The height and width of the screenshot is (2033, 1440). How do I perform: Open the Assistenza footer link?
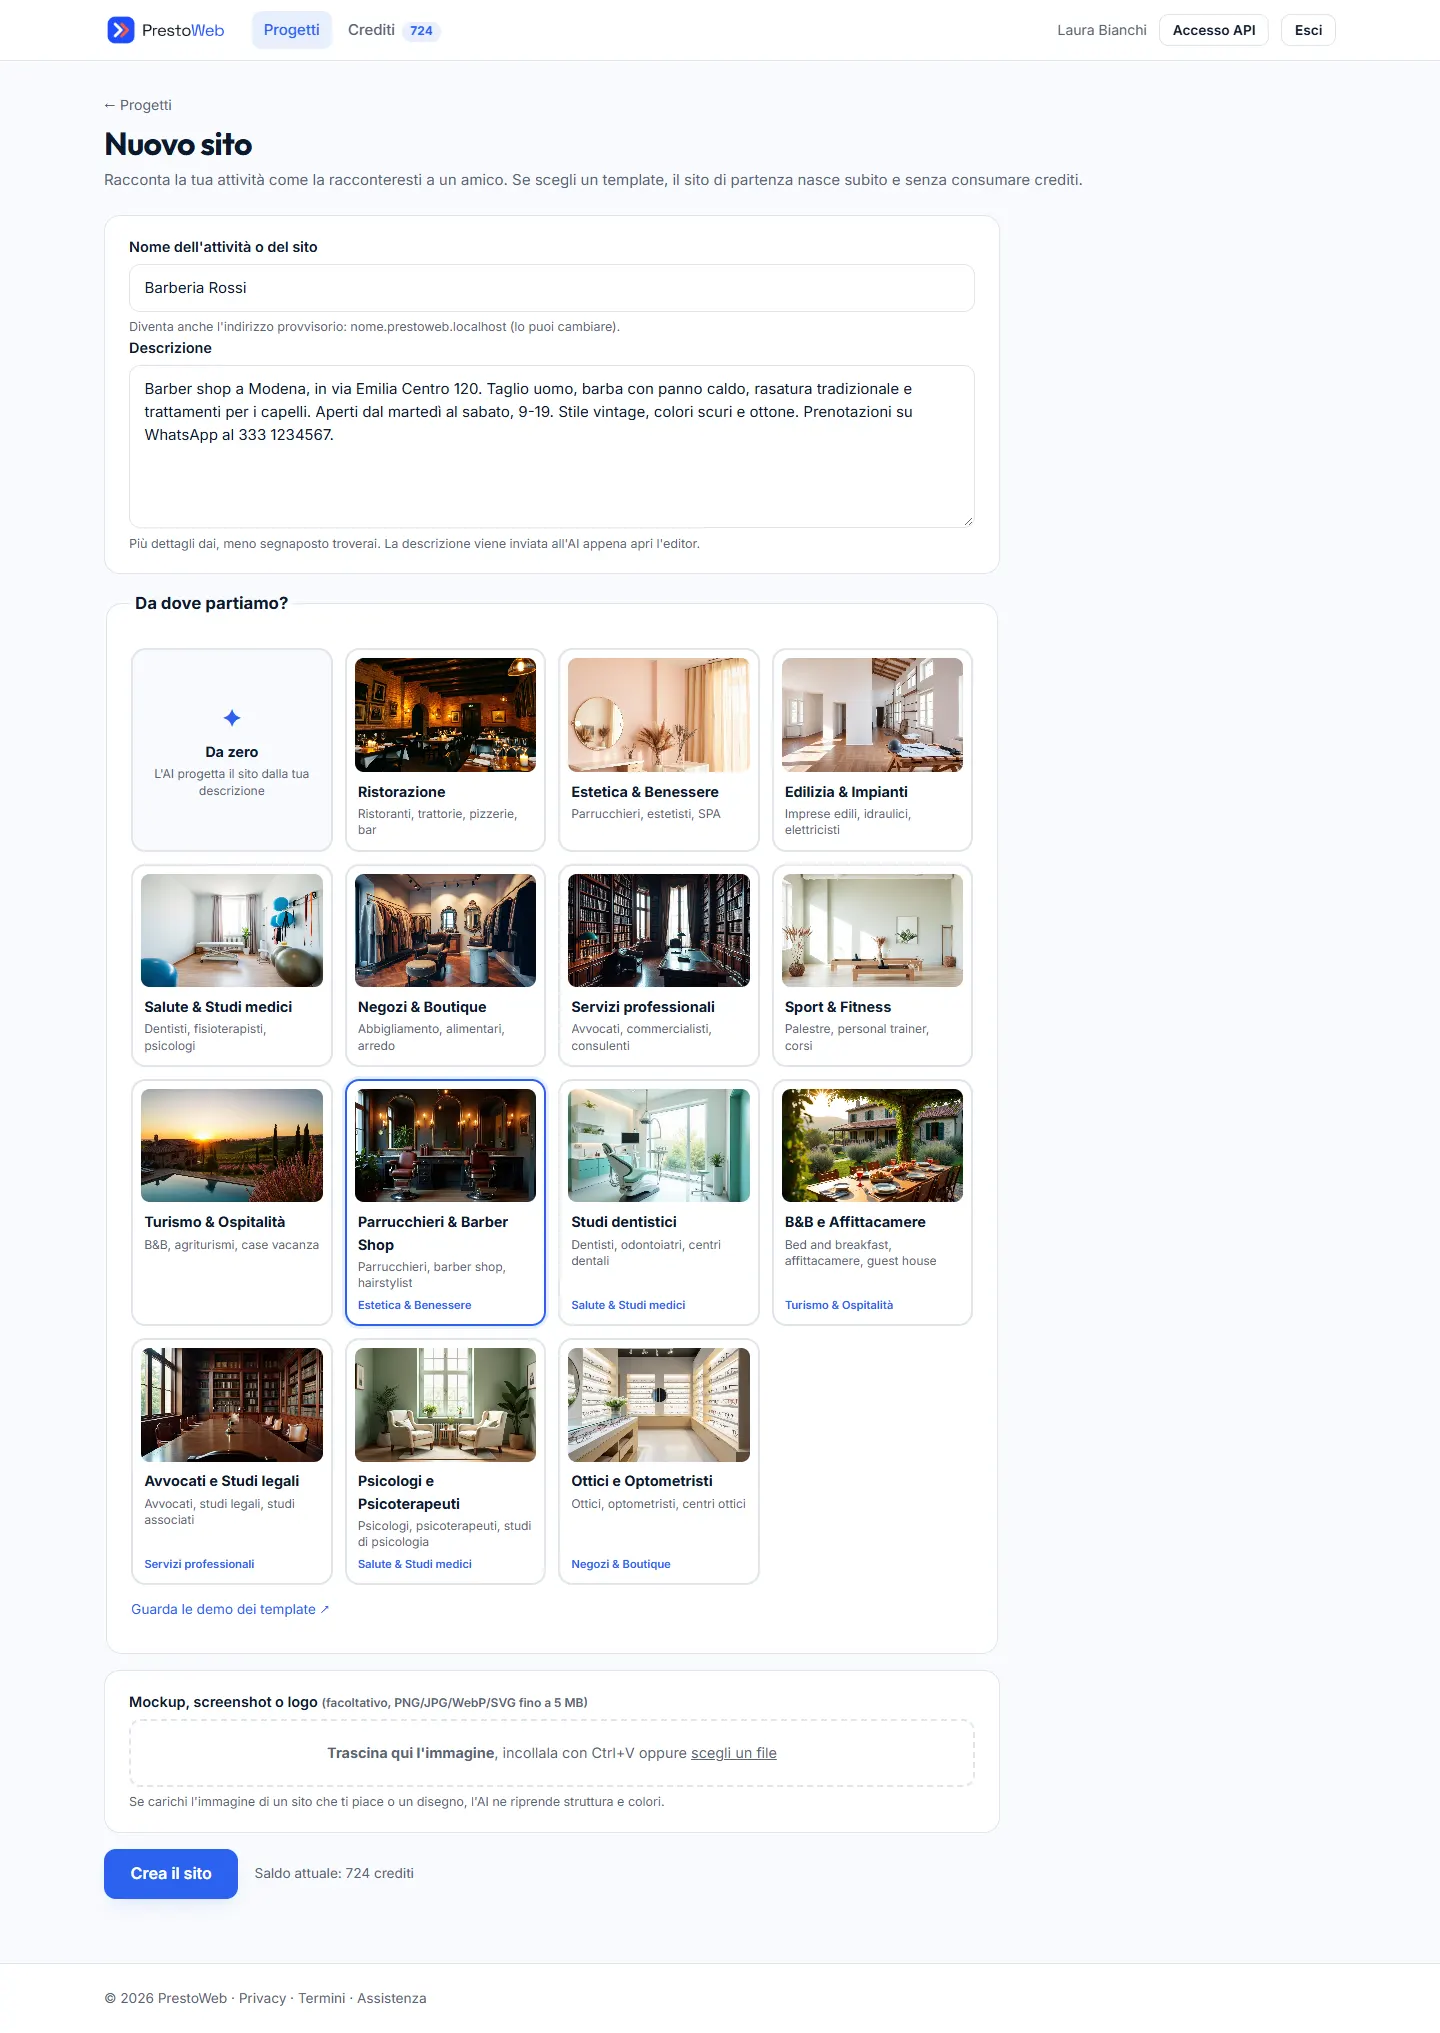click(391, 1998)
